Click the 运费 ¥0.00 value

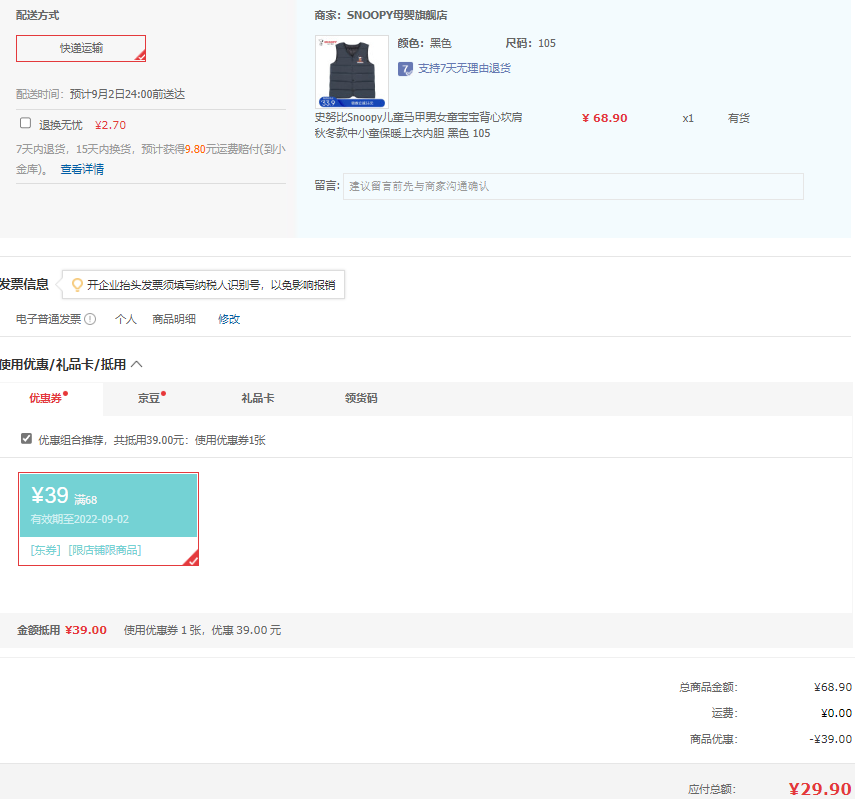pyautogui.click(x=836, y=713)
